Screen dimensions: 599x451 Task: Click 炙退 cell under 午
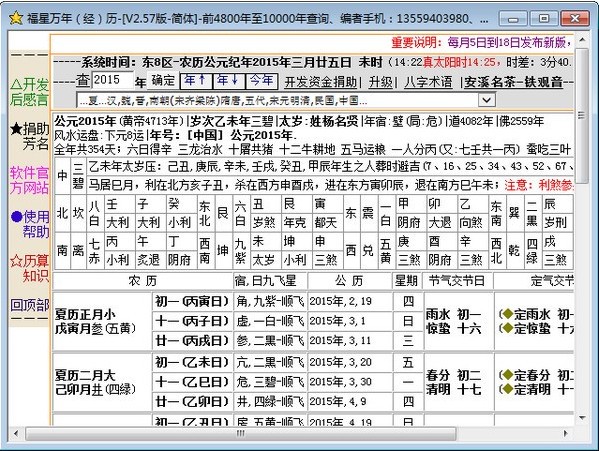[151, 260]
